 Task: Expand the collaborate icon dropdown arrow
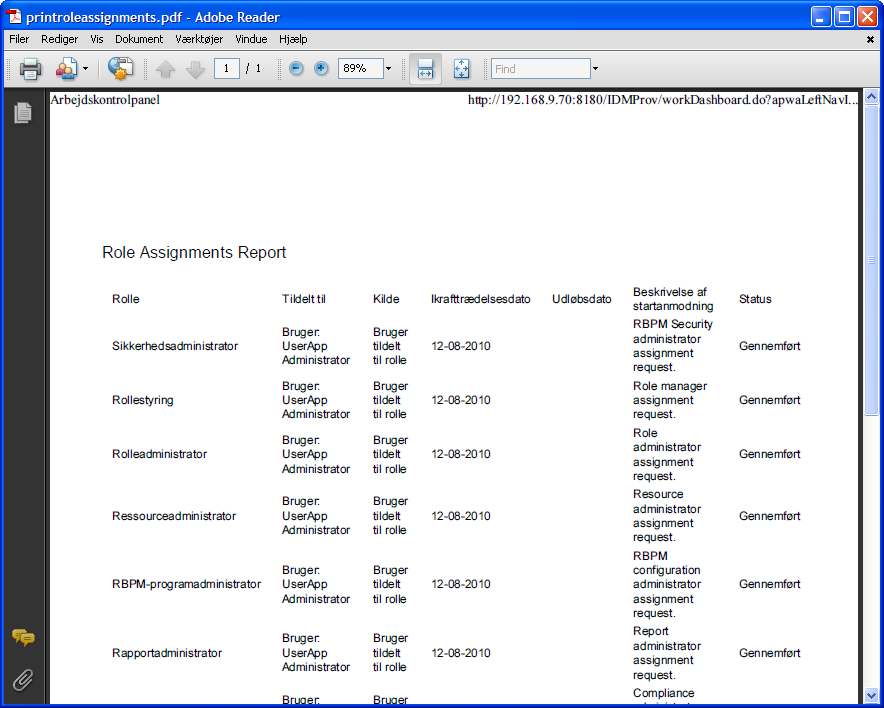pos(85,69)
